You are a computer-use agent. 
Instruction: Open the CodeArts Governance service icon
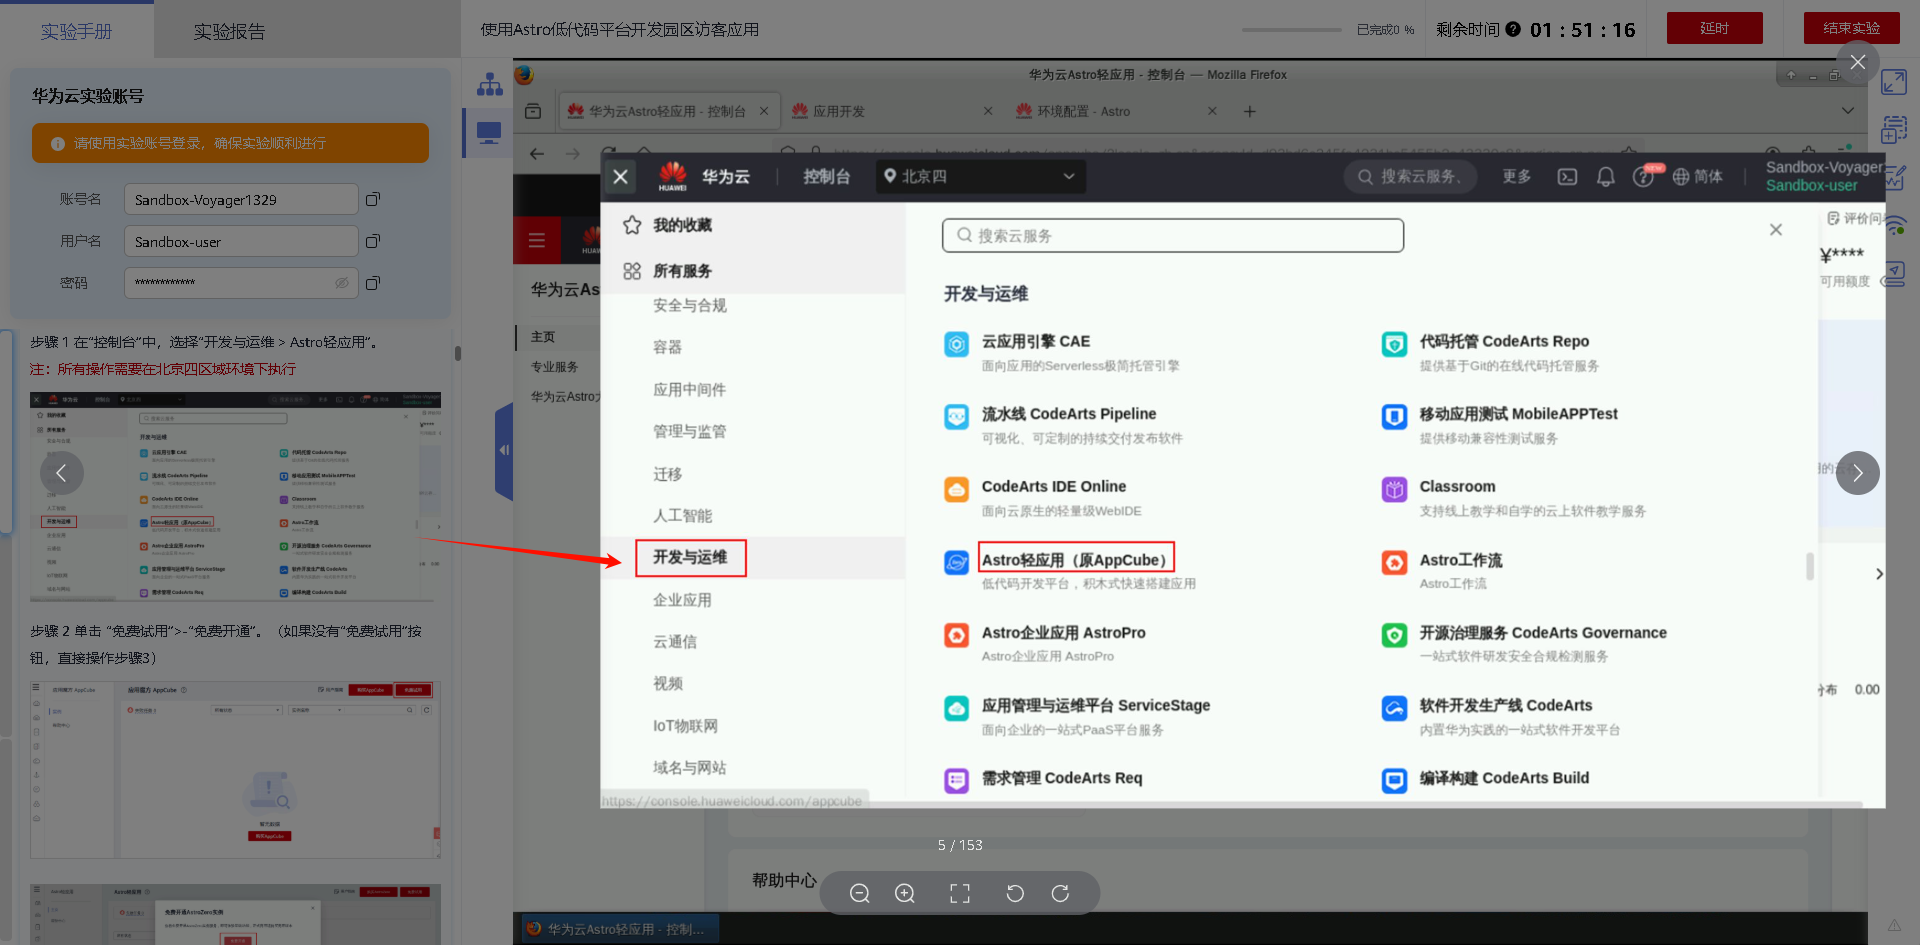[x=1394, y=635]
